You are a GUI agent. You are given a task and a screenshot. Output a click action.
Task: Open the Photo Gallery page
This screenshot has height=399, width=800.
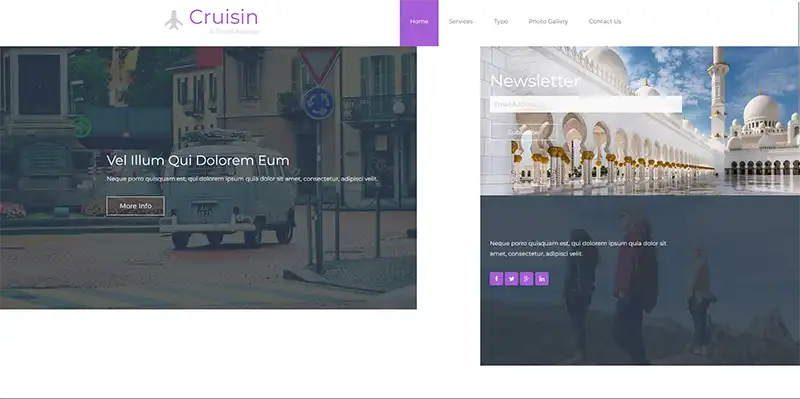548,21
